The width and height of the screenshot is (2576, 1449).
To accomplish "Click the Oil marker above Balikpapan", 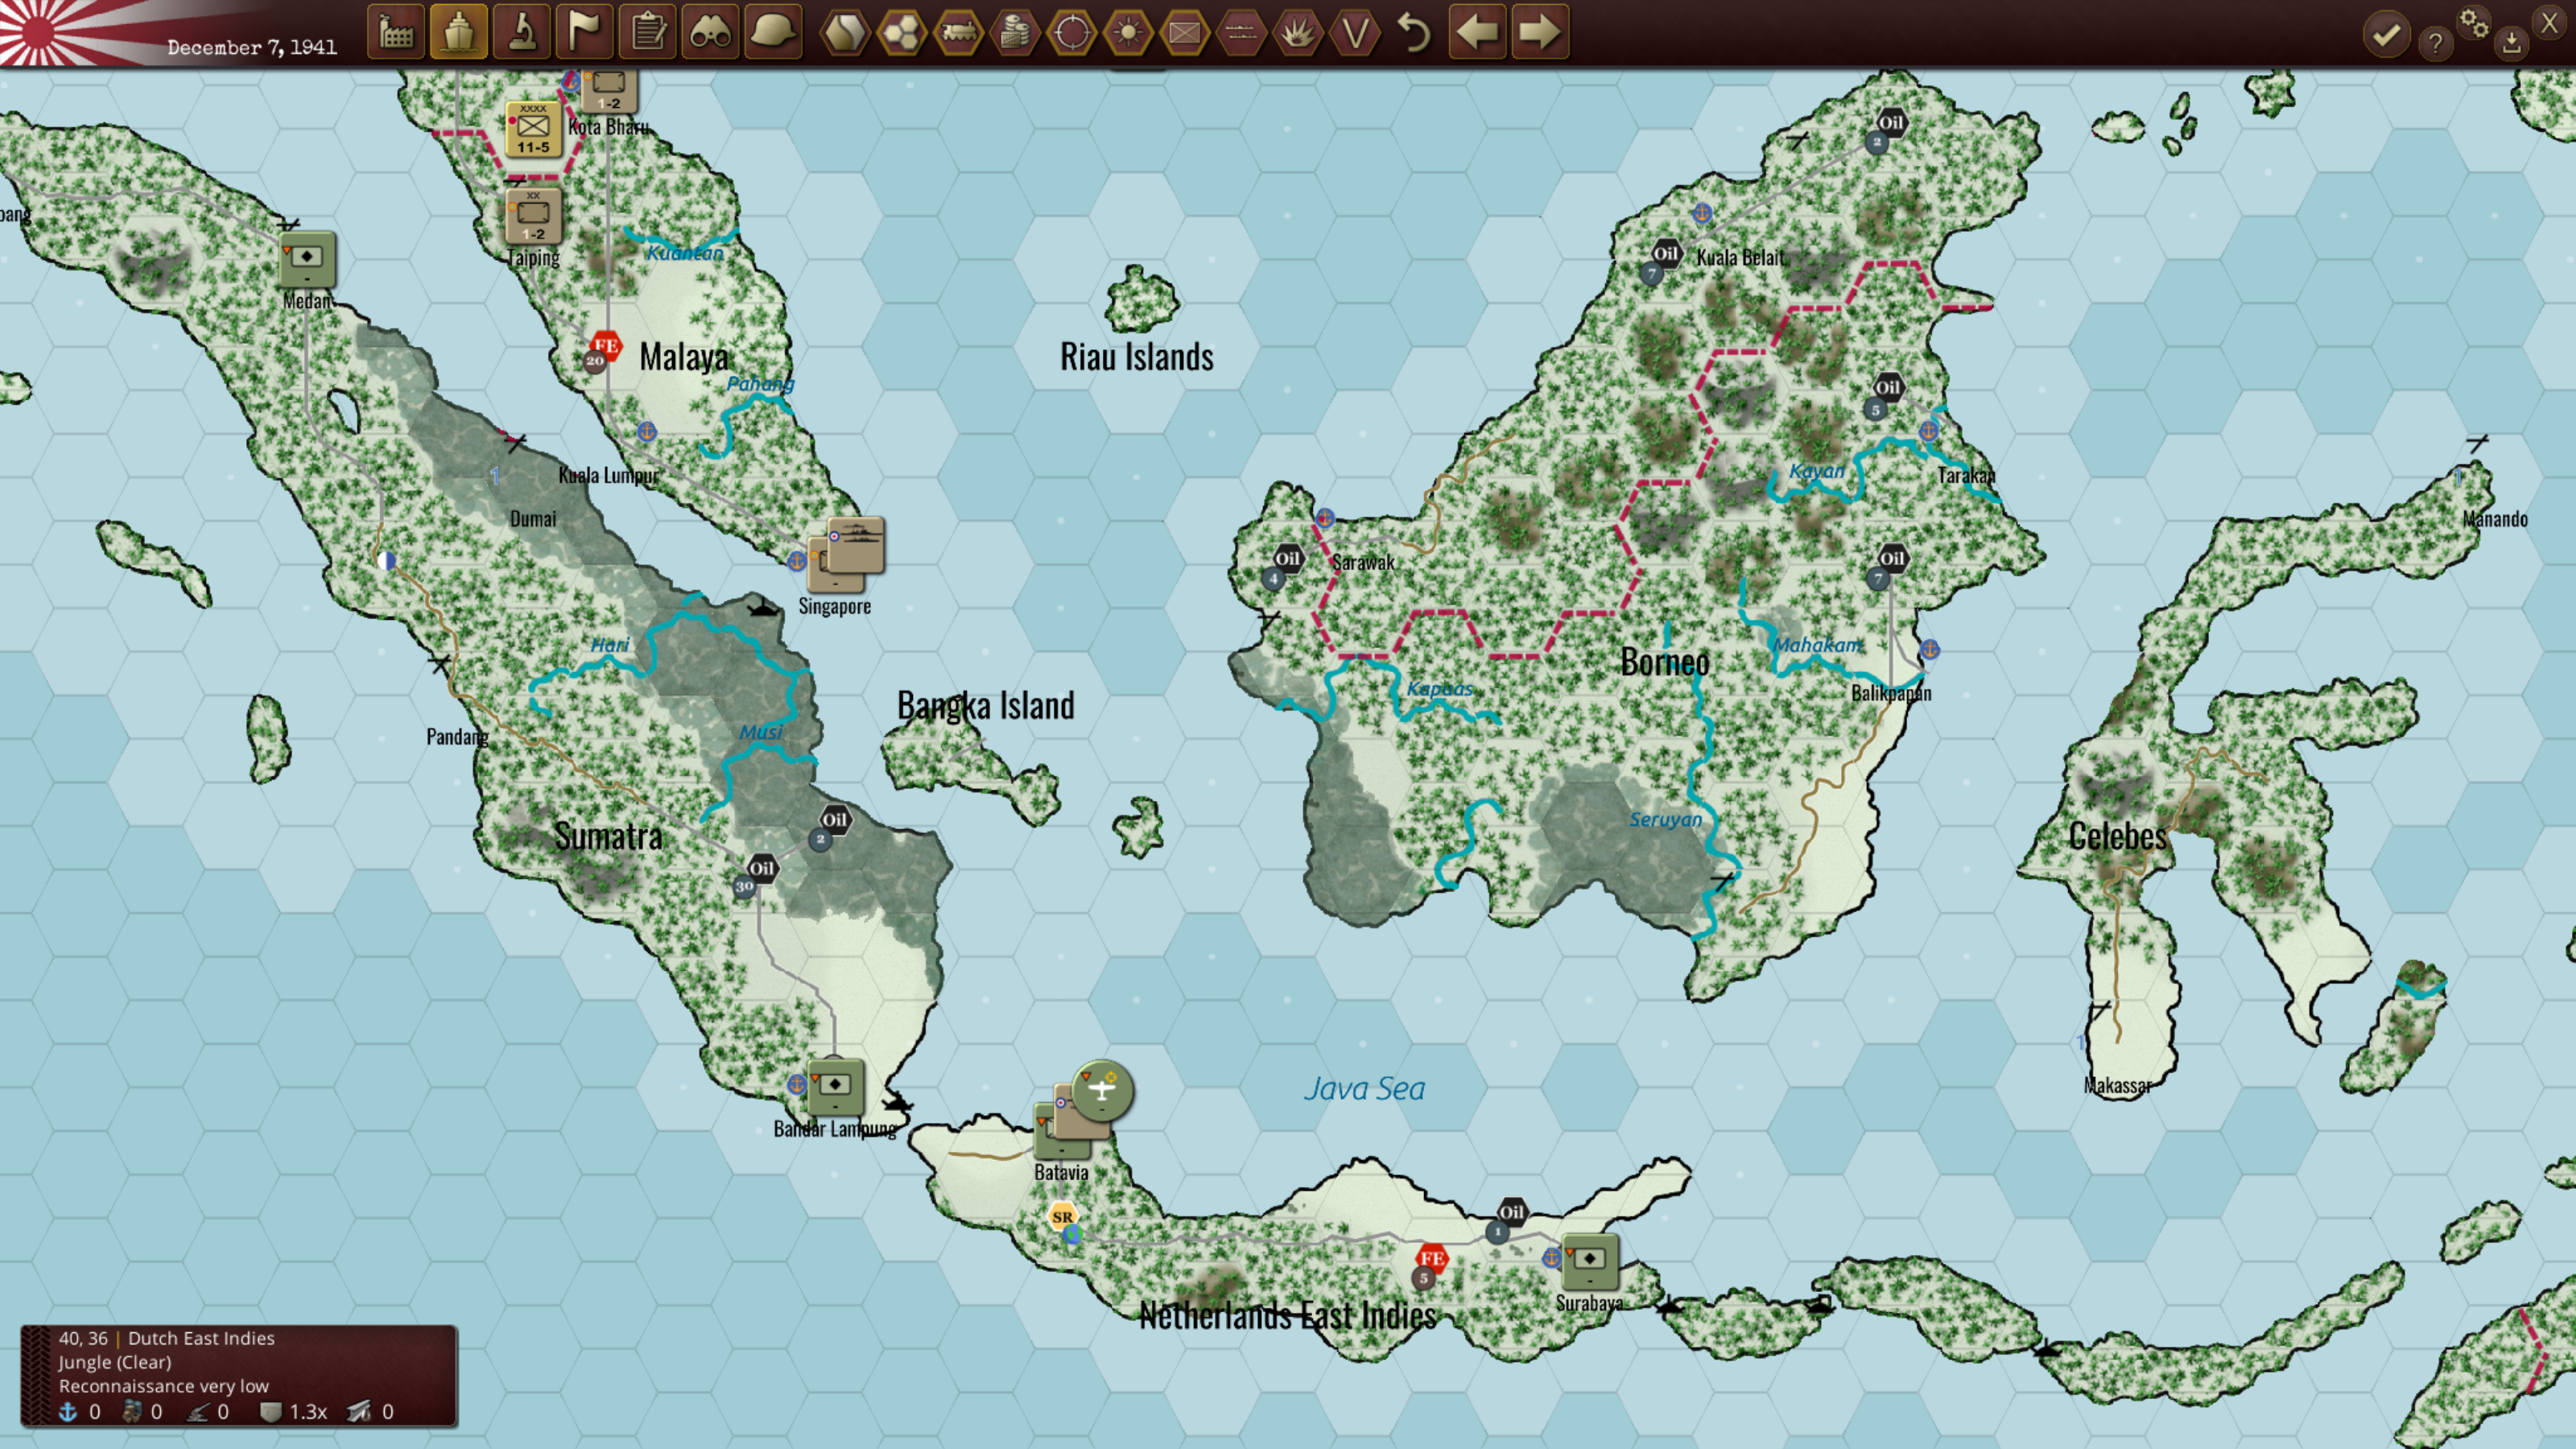I will coord(1892,558).
